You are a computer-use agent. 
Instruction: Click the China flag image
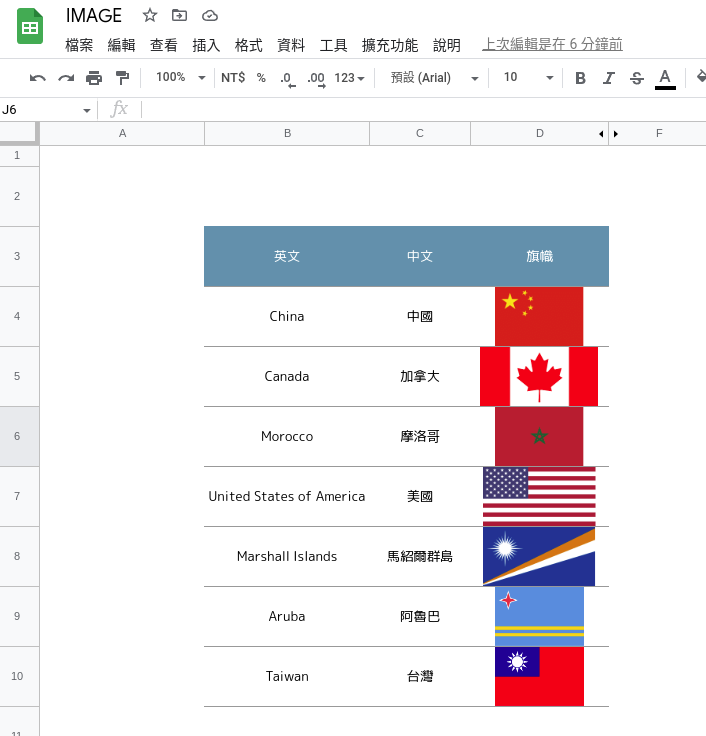click(x=539, y=316)
